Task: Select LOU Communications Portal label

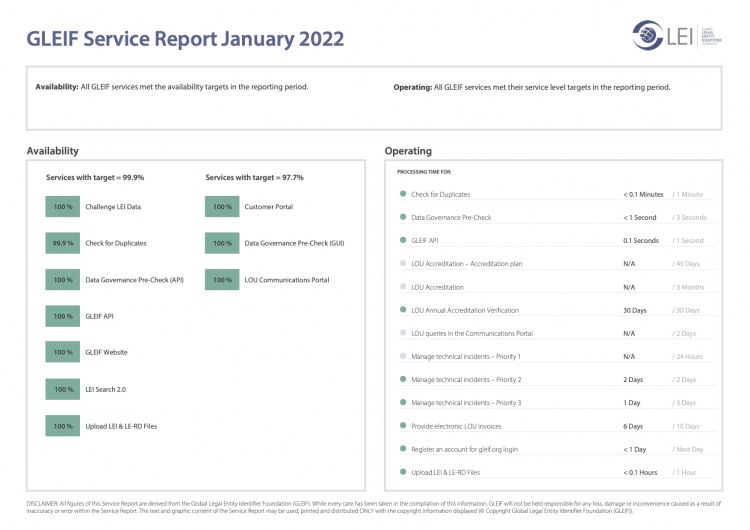Action: pyautogui.click(x=286, y=280)
